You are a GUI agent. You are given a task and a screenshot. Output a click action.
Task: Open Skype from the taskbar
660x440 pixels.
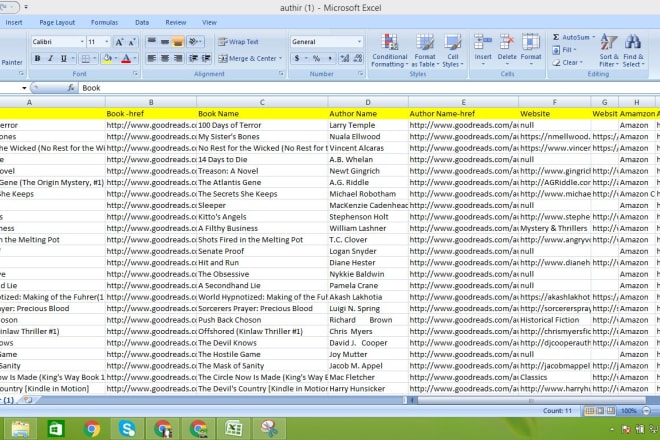127,429
